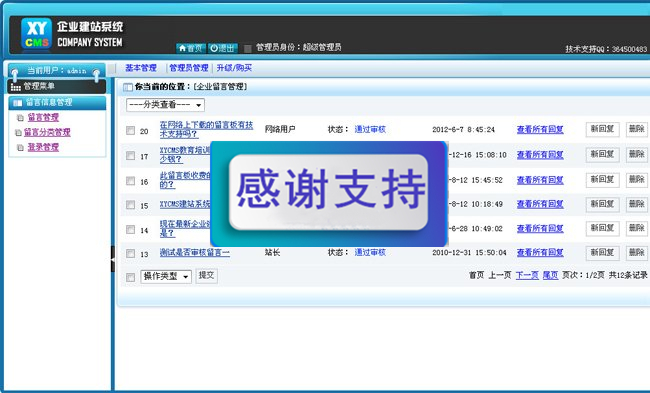Screen dimensions: 650x393
Task: Click the small square icon before 管理员身份
Action: click(247, 49)
